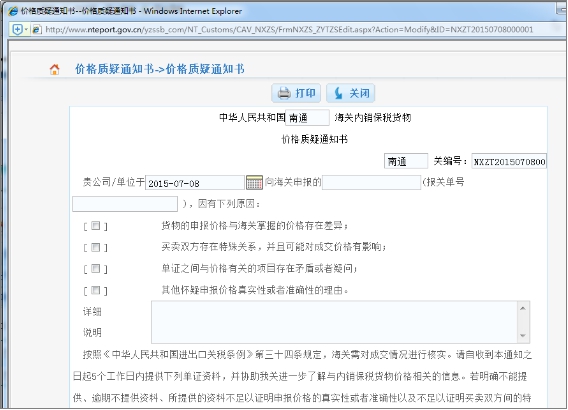The width and height of the screenshot is (568, 410).
Task: Check 其他怀疑申报价格真实性 checkbox
Action: coord(95,290)
